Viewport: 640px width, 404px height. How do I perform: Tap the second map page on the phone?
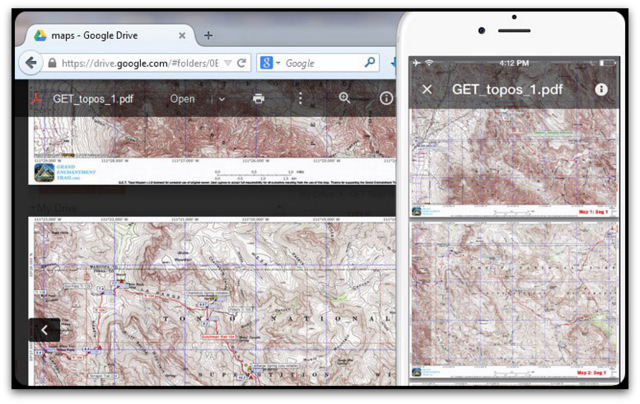(x=514, y=300)
